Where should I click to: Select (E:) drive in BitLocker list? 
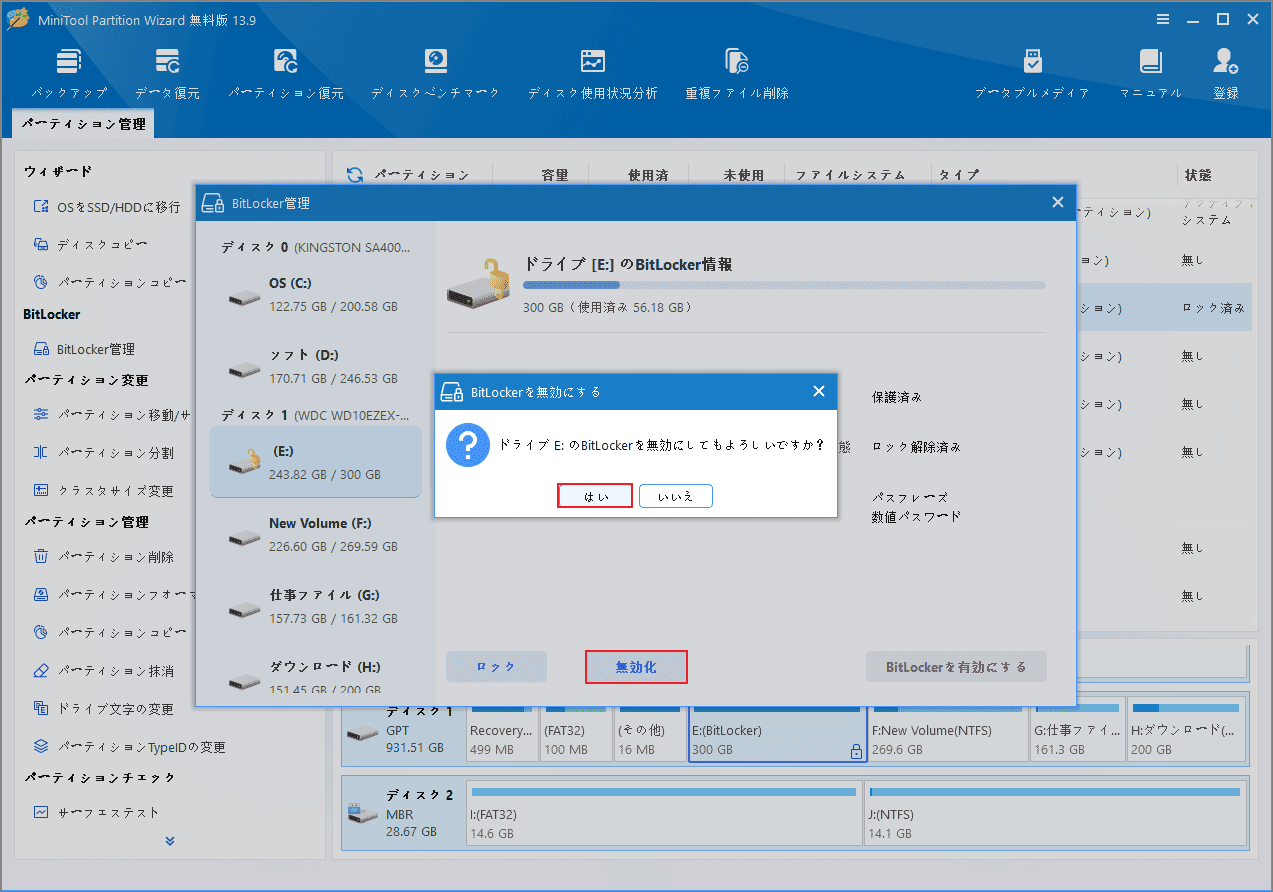(315, 462)
